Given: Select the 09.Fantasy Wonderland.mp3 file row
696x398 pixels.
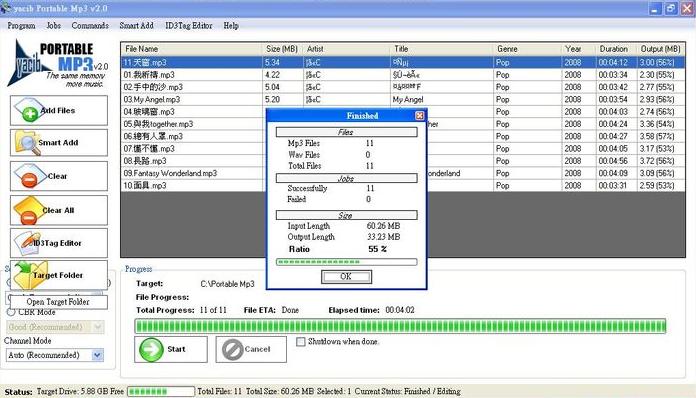Looking at the screenshot, I should click(403, 173).
